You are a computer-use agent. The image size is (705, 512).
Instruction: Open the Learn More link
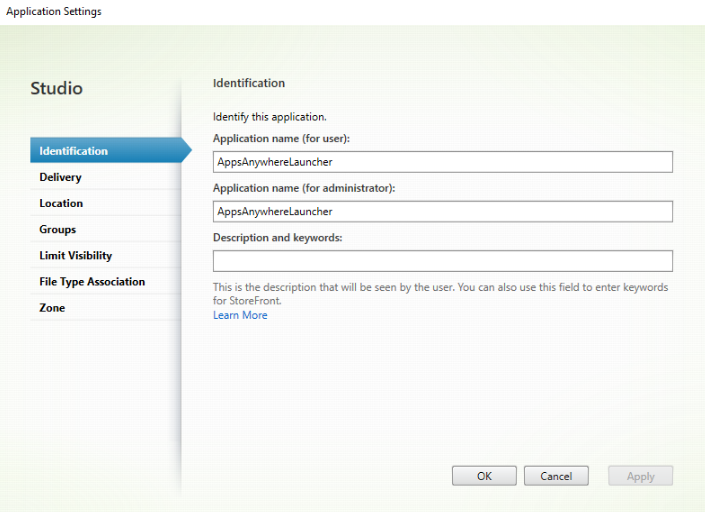[x=240, y=315]
